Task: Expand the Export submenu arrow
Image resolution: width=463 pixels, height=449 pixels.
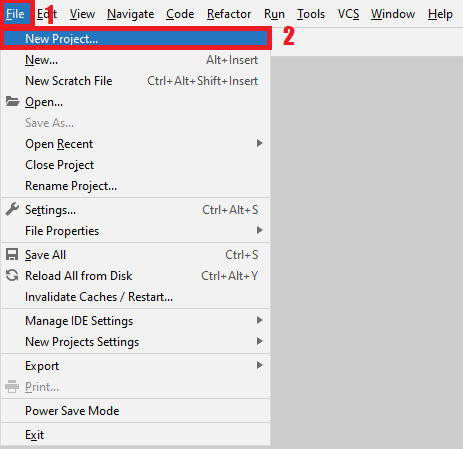Action: 259,365
